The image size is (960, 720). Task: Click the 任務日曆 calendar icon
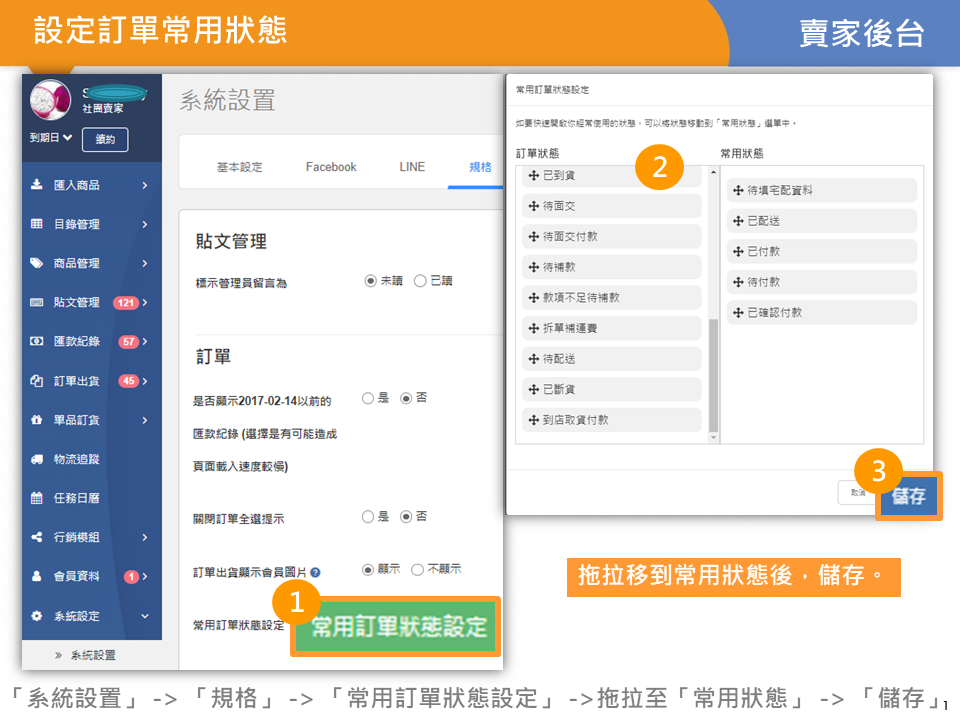pos(37,498)
